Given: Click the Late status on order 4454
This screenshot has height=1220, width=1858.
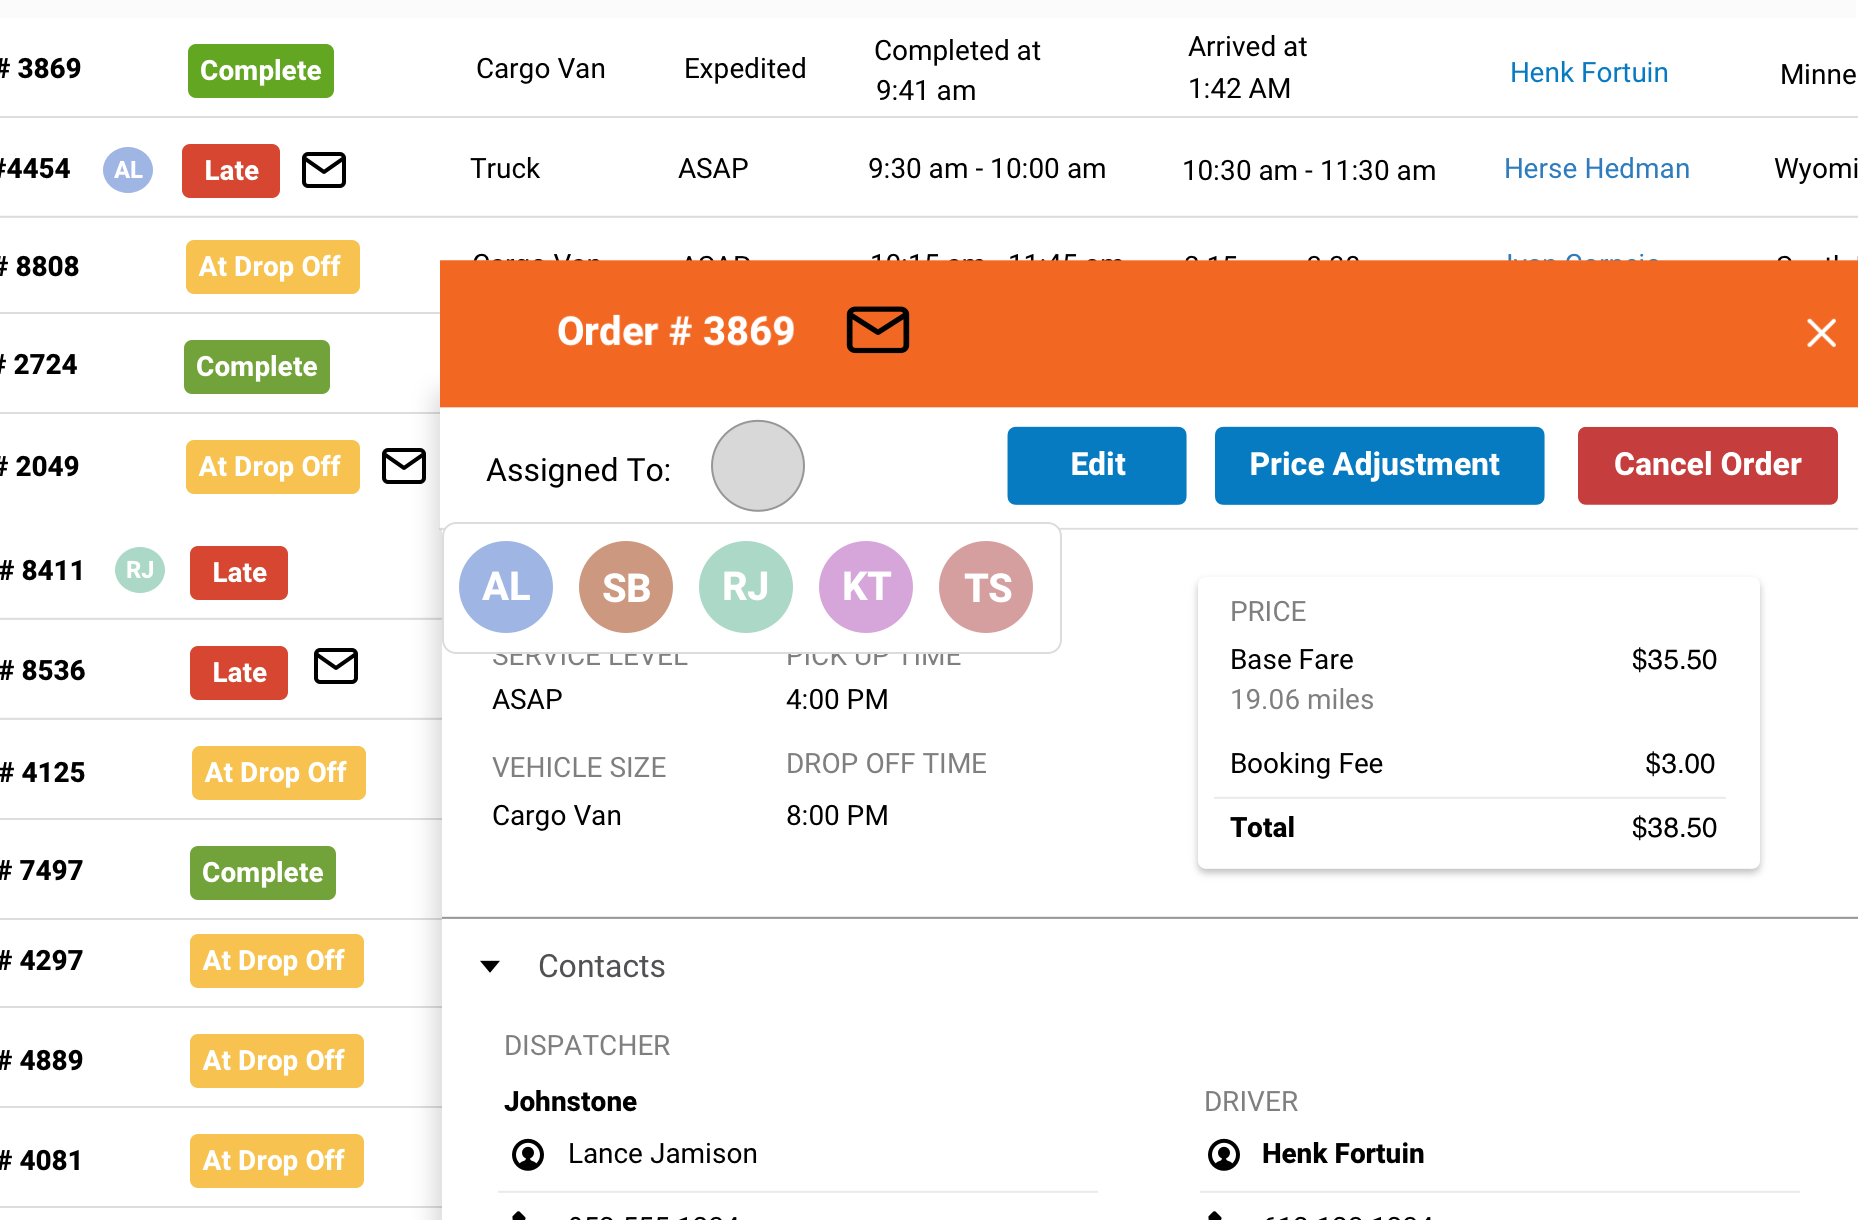Looking at the screenshot, I should (231, 171).
